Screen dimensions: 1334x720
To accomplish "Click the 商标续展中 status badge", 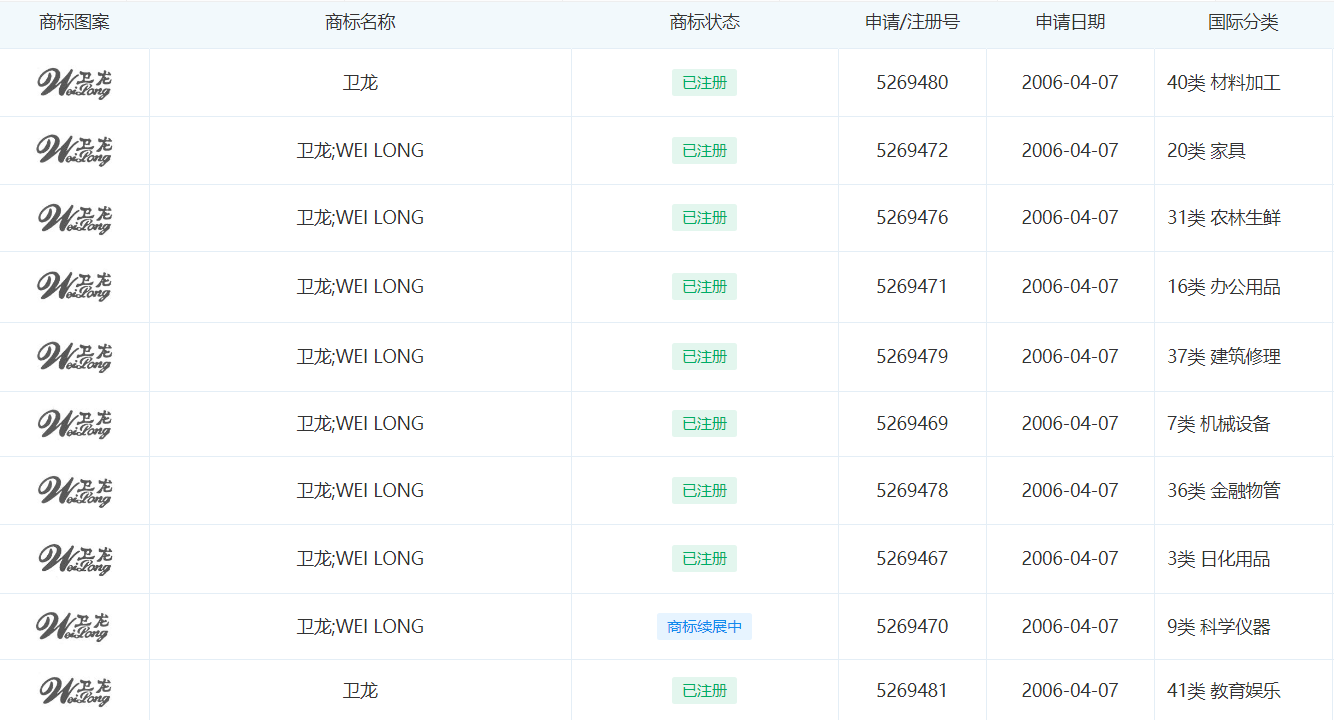I will pos(704,627).
